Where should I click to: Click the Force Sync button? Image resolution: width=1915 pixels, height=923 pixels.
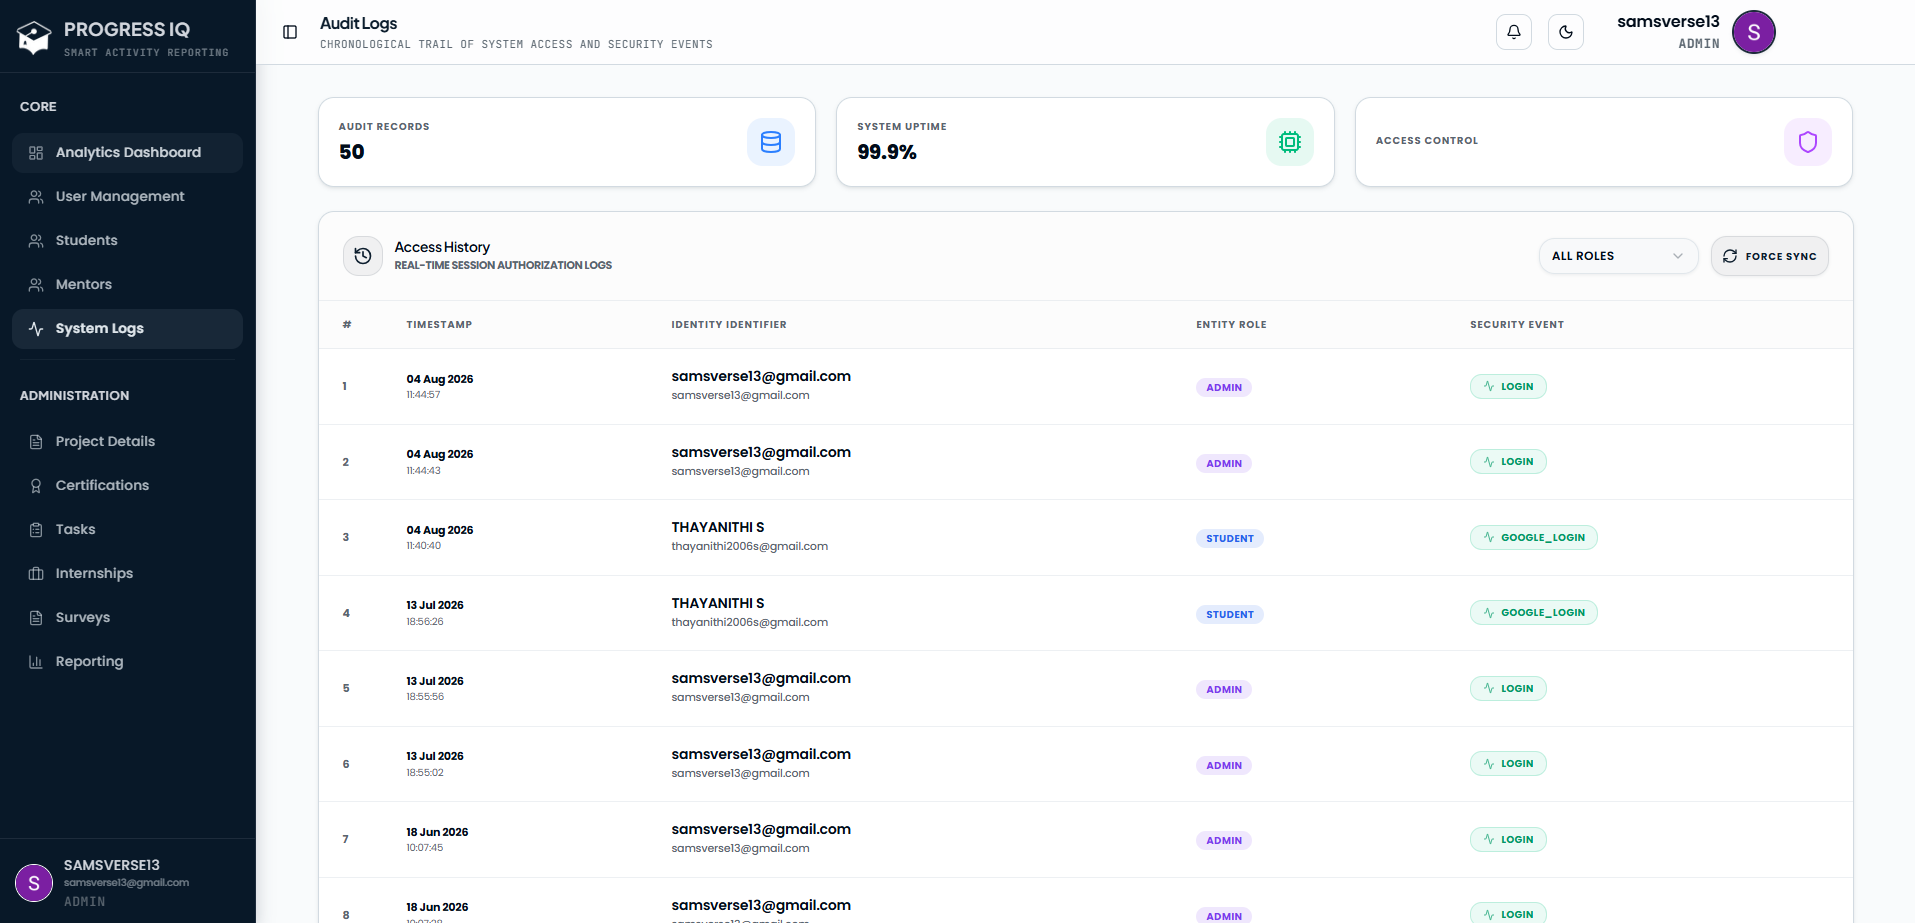[1770, 256]
